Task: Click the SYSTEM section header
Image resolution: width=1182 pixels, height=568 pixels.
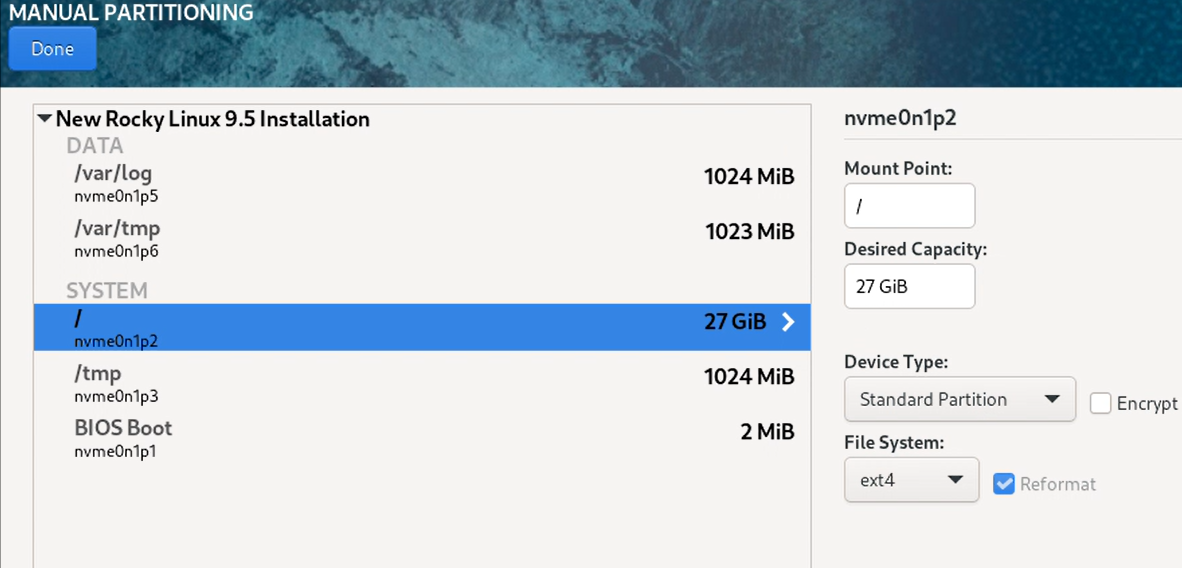Action: 107,290
